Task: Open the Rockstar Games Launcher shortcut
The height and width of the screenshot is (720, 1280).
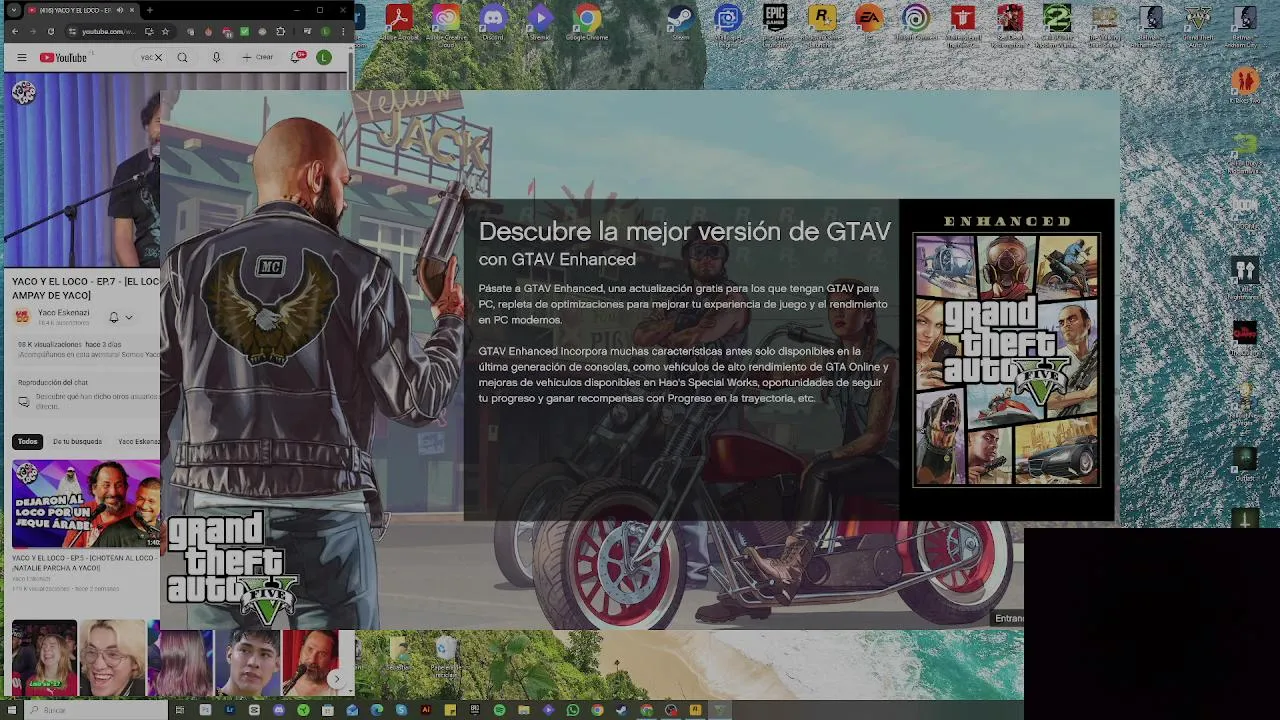Action: pyautogui.click(x=822, y=24)
